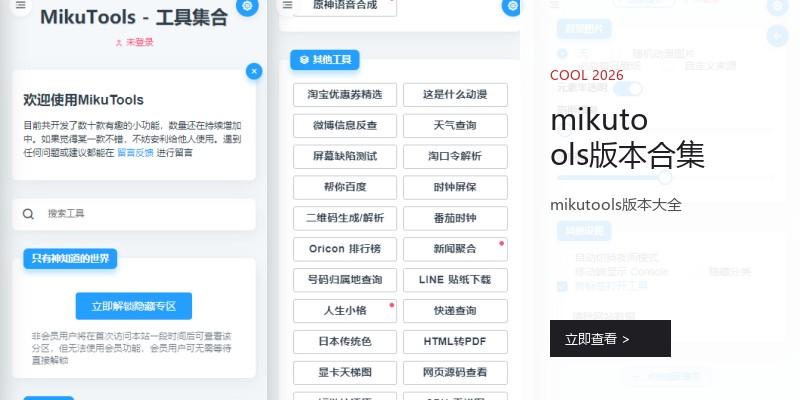The width and height of the screenshot is (800, 400).
Task: Open the 帮你百度 tool
Action: [x=345, y=187]
